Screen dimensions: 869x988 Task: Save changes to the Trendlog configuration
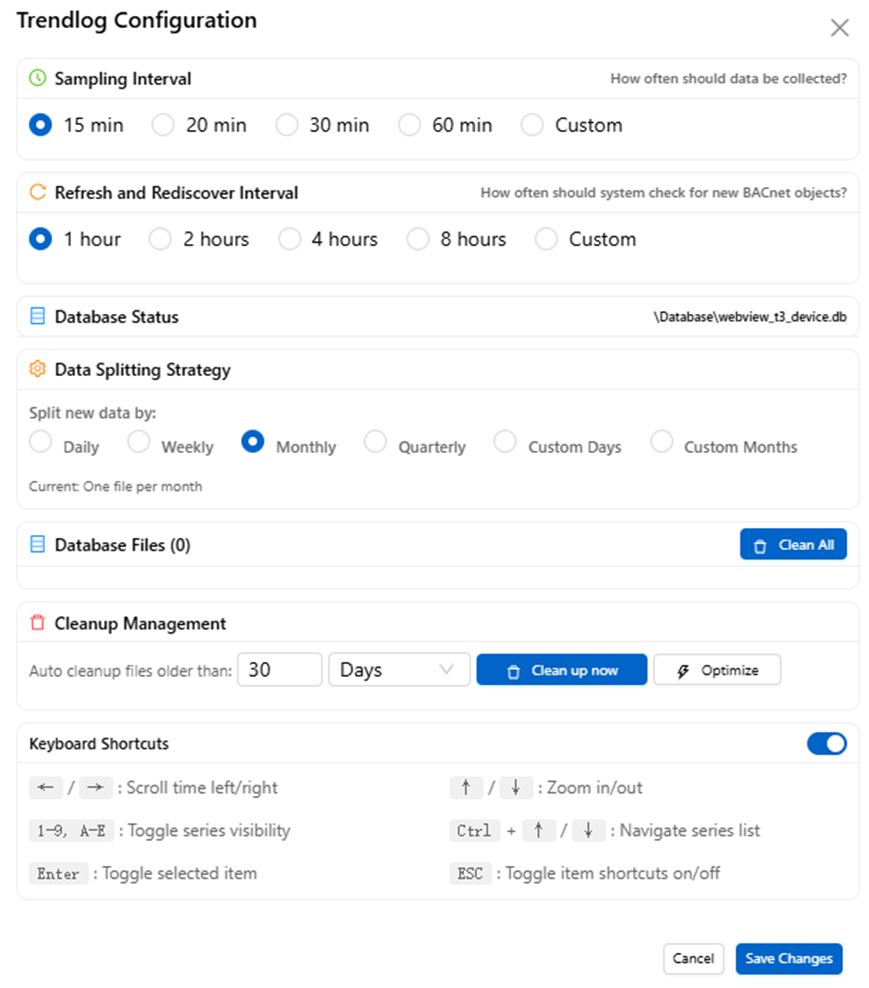pos(789,958)
